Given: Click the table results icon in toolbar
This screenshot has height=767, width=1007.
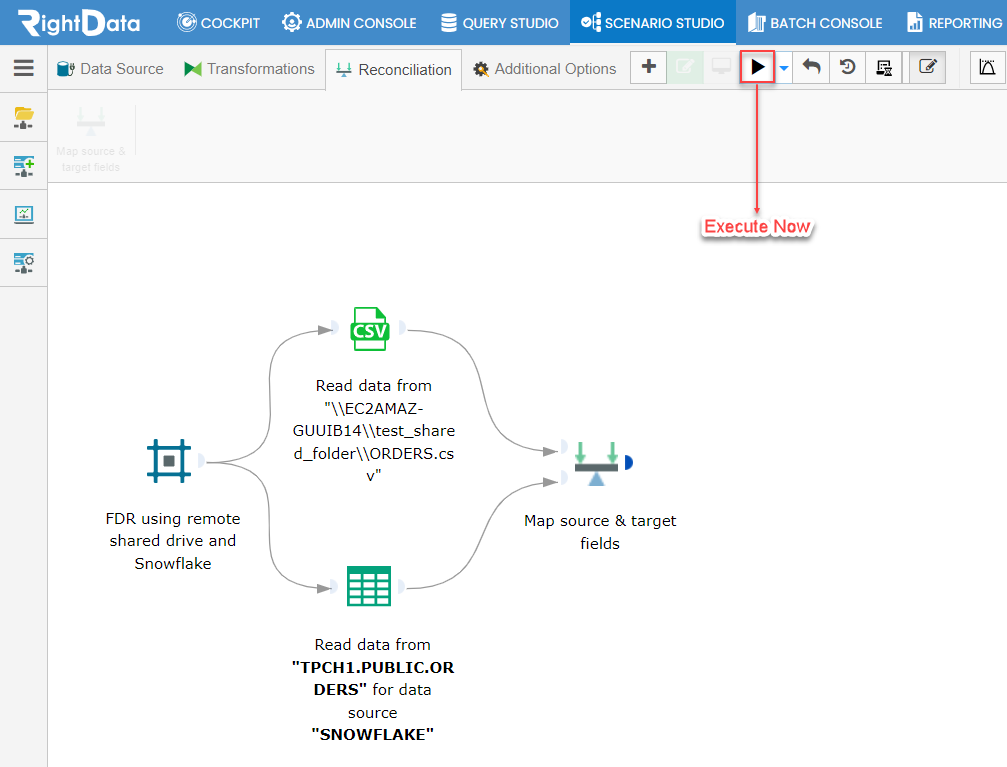Looking at the screenshot, I should pos(884,67).
